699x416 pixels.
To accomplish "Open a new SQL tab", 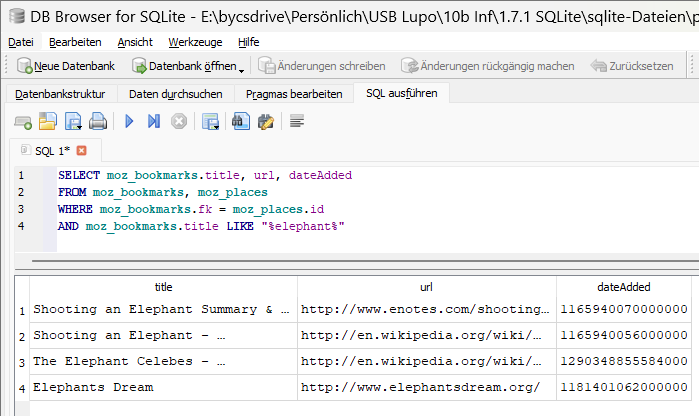I will click(x=23, y=122).
